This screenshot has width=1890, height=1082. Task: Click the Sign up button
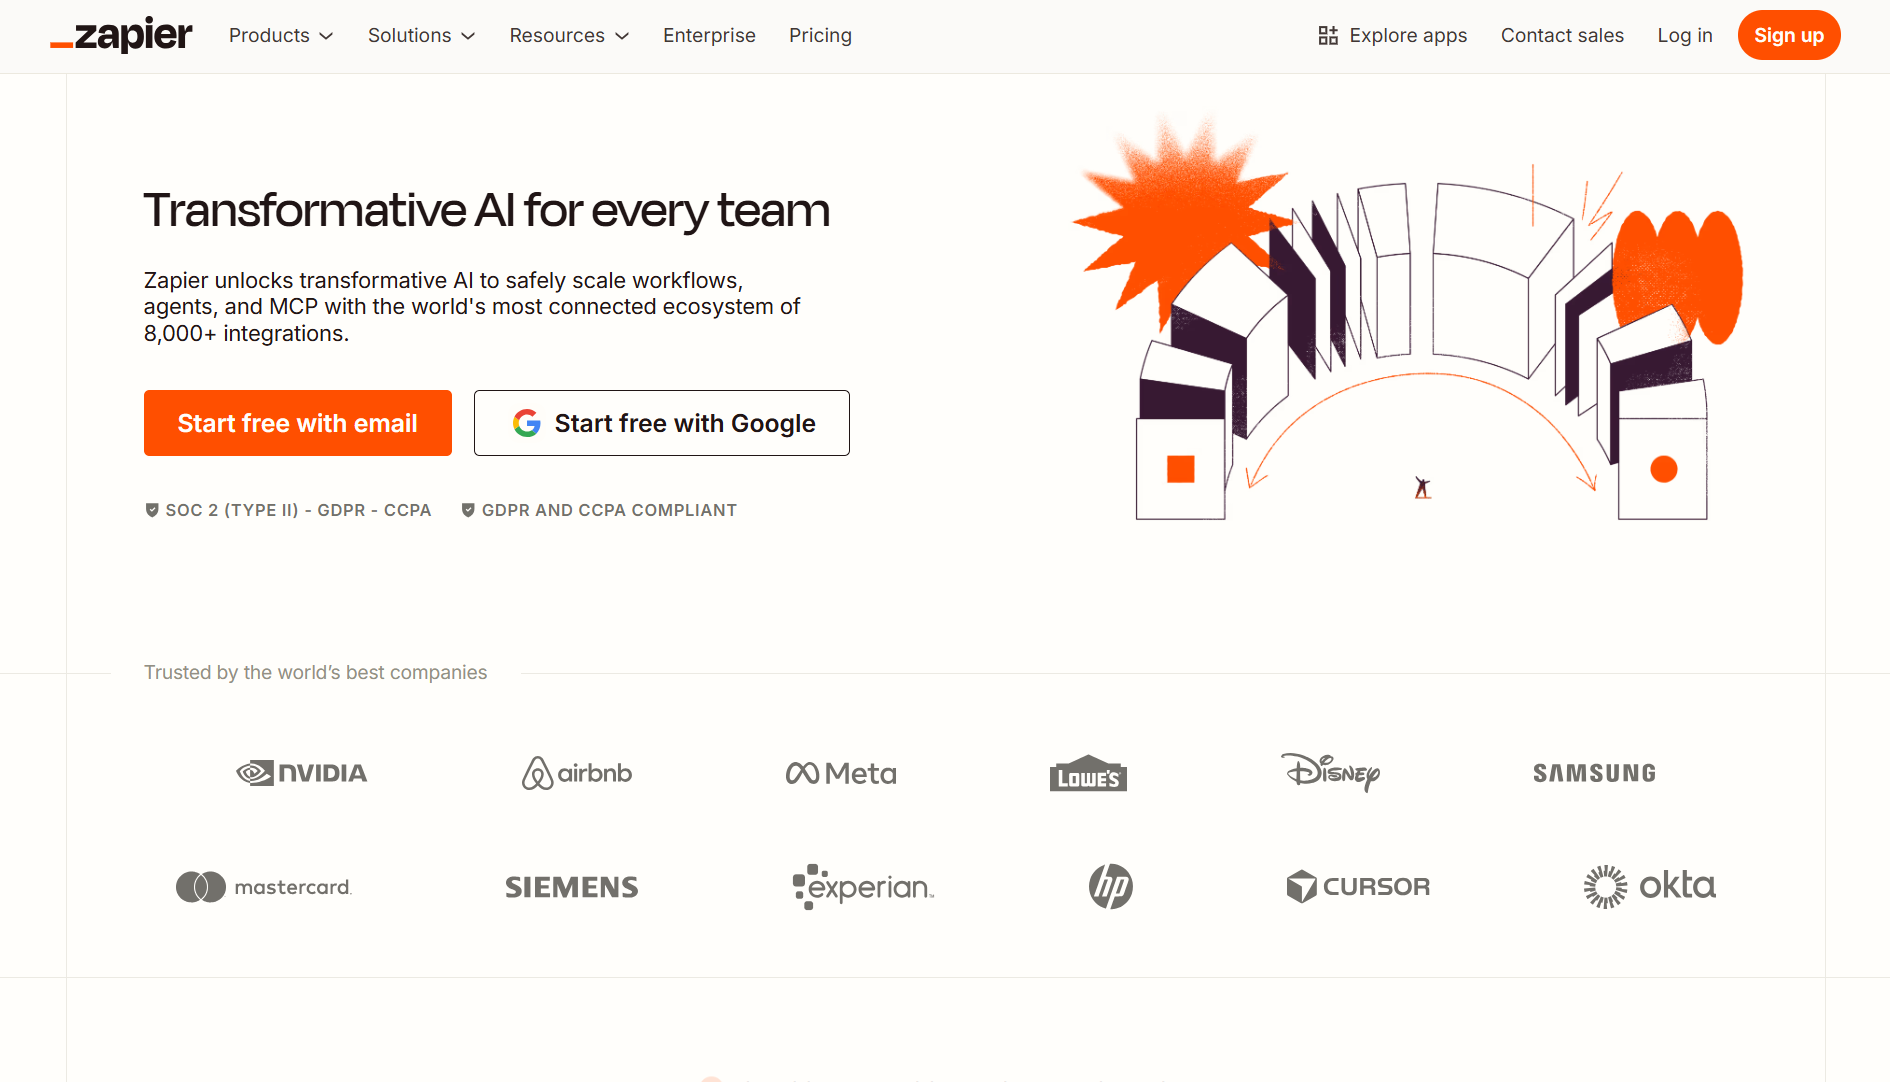[x=1789, y=35]
